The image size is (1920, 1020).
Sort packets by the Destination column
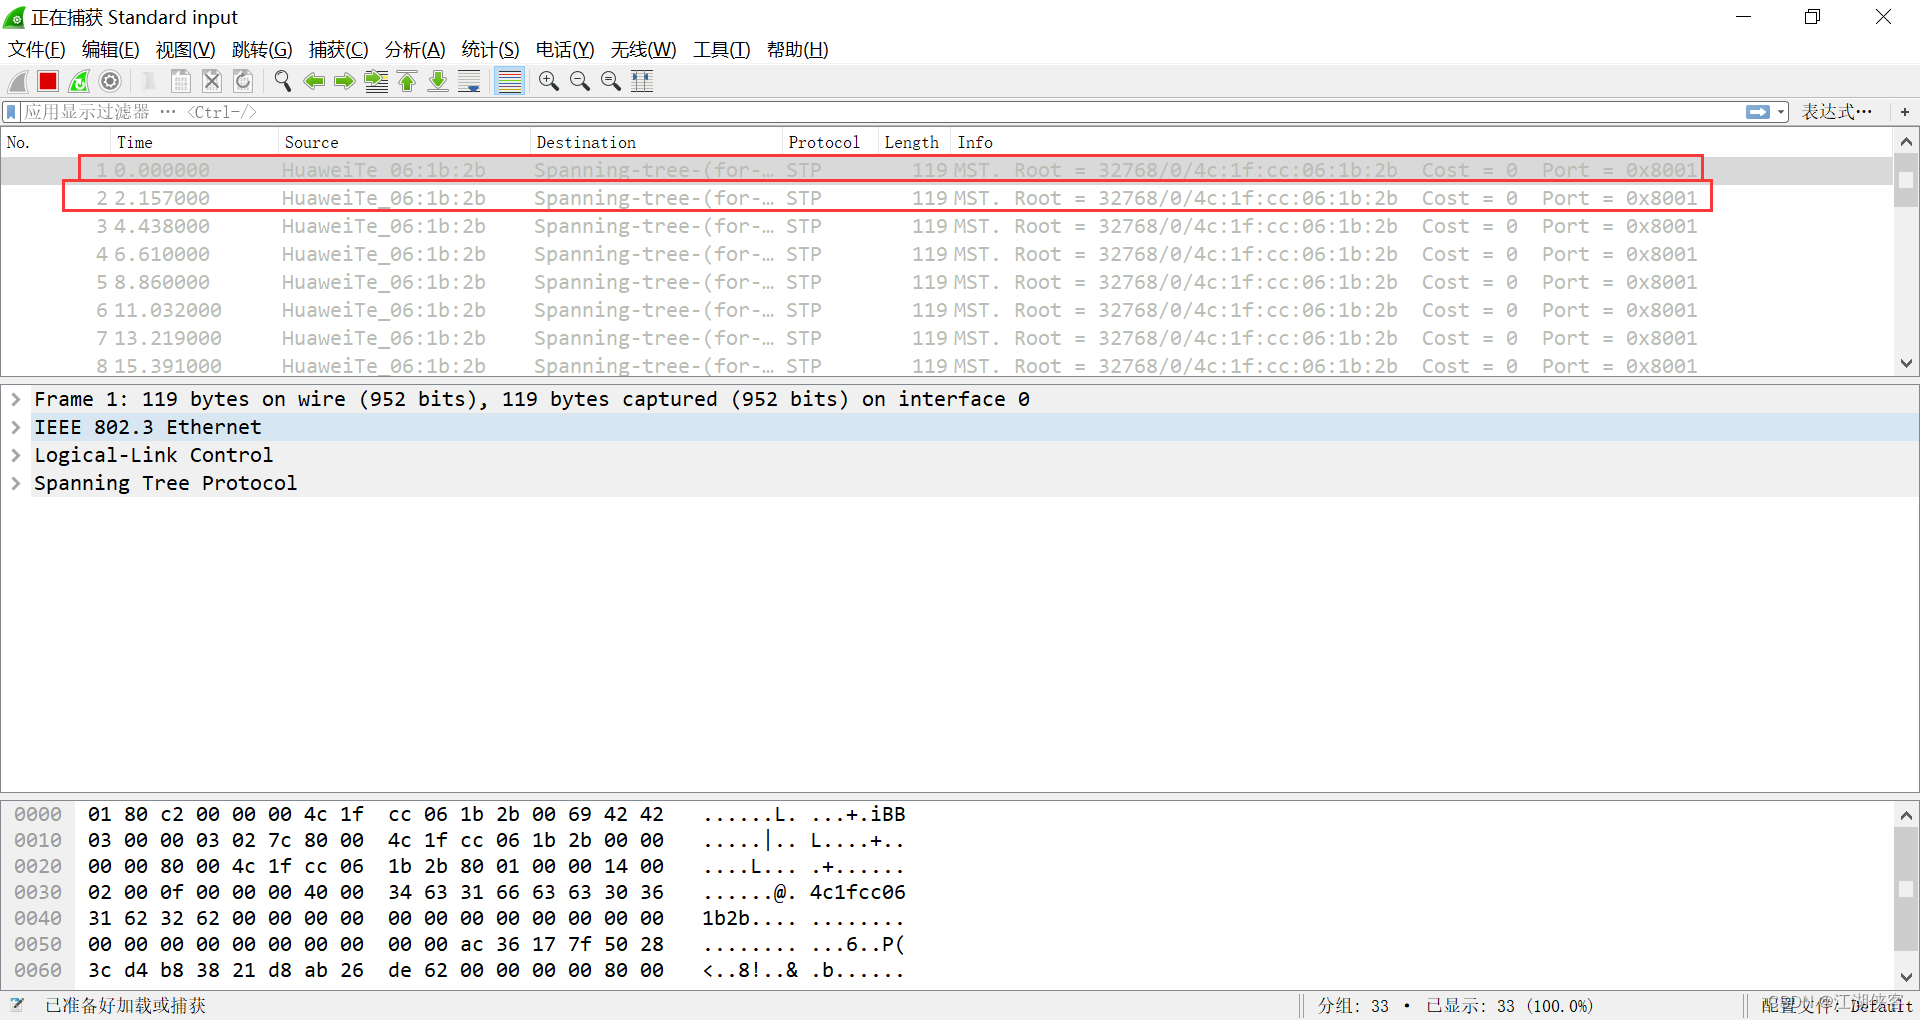click(x=656, y=142)
